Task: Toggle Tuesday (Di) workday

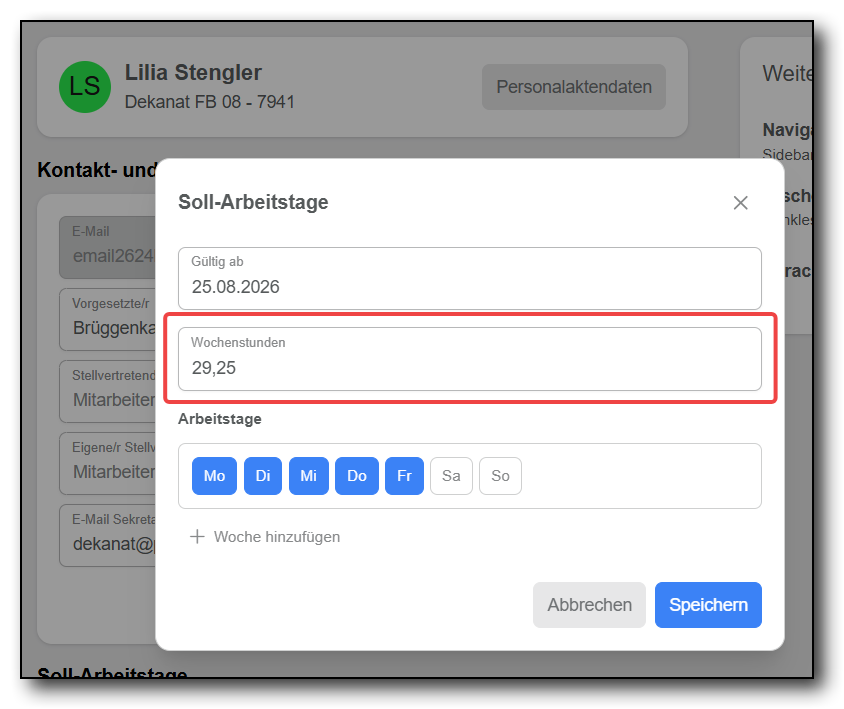Action: (x=263, y=476)
